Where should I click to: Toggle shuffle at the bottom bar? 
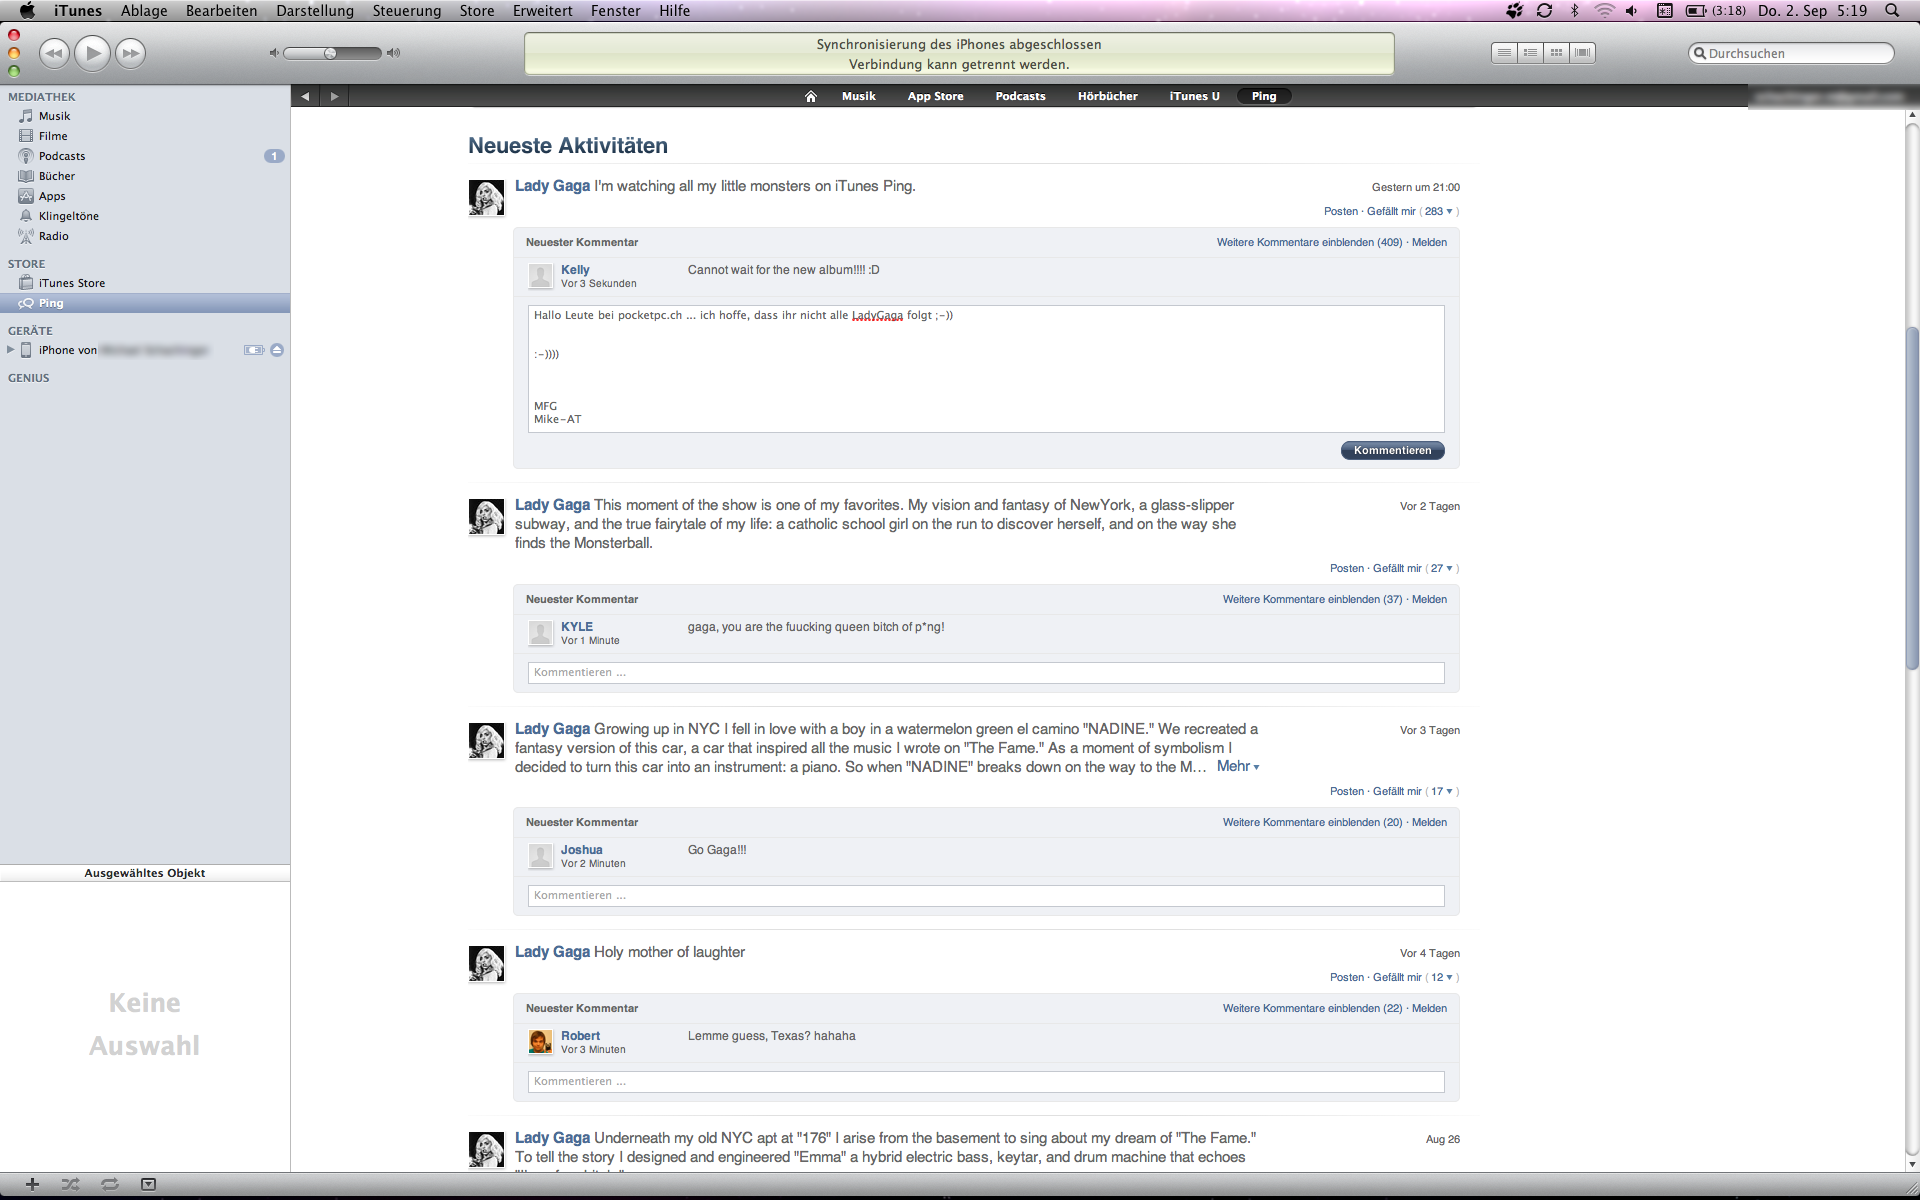(x=70, y=1184)
